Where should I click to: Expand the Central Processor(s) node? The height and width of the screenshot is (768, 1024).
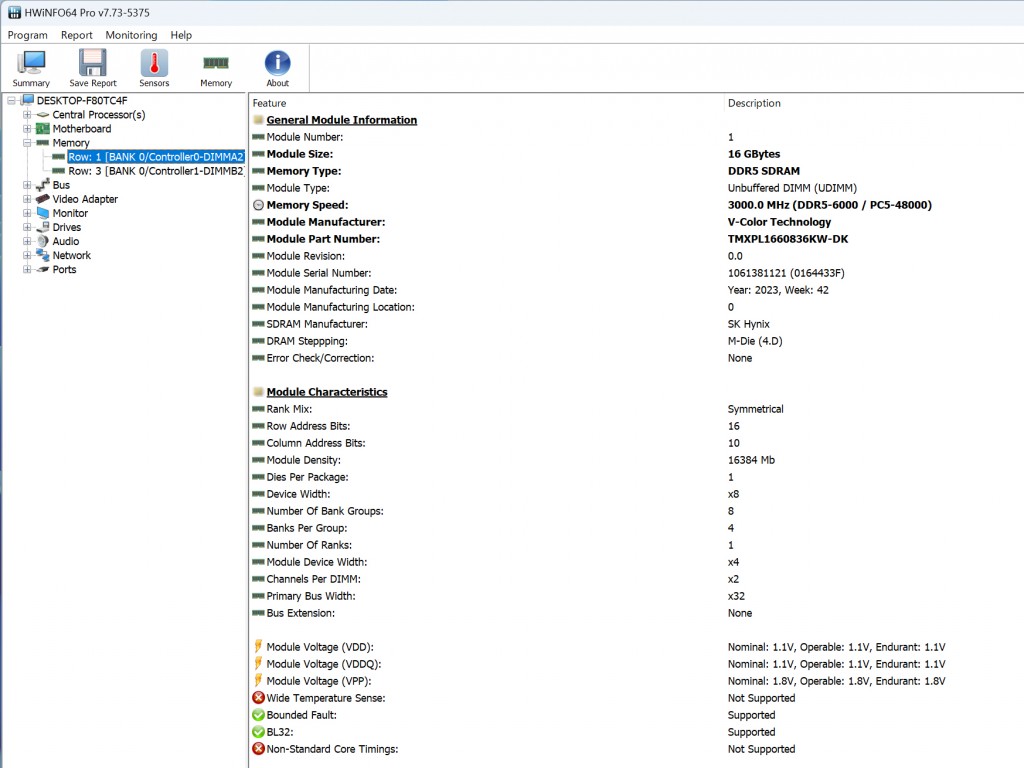coord(28,115)
